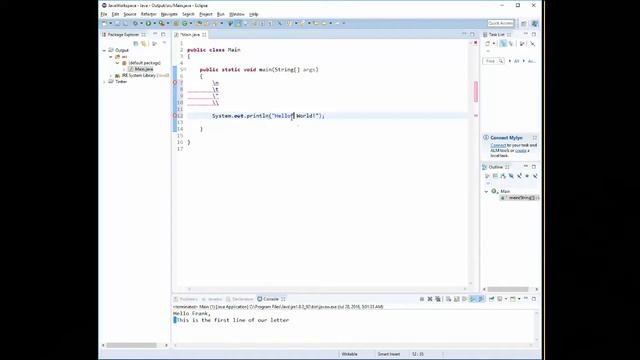Select Main.java in Package Explorer

click(x=141, y=69)
